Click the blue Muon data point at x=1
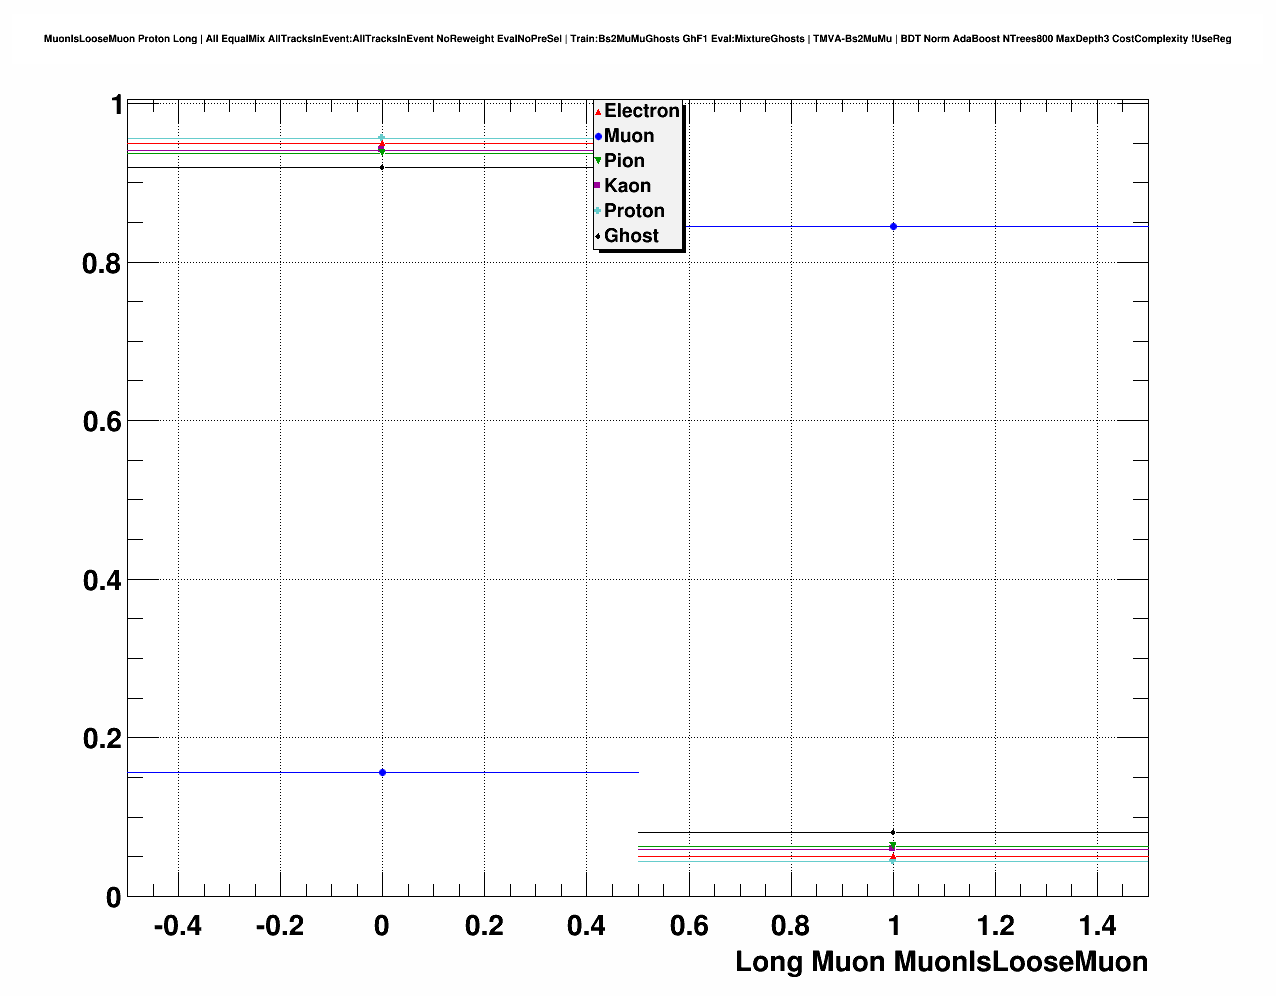 click(x=893, y=227)
